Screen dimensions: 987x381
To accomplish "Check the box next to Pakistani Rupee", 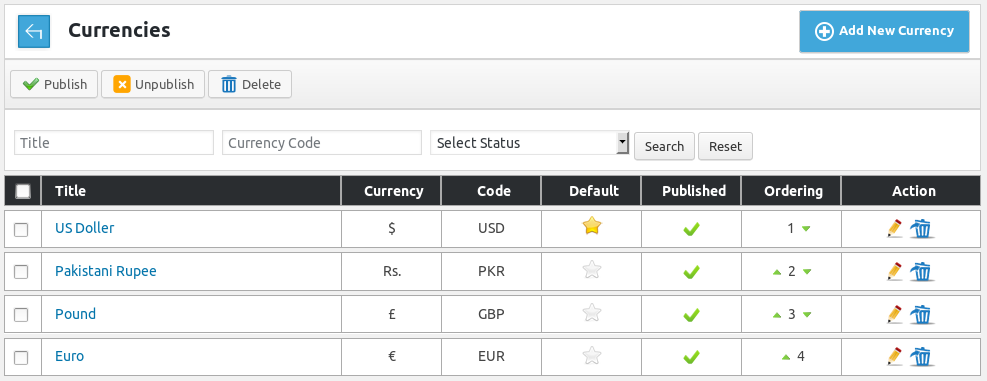I will 21,272.
